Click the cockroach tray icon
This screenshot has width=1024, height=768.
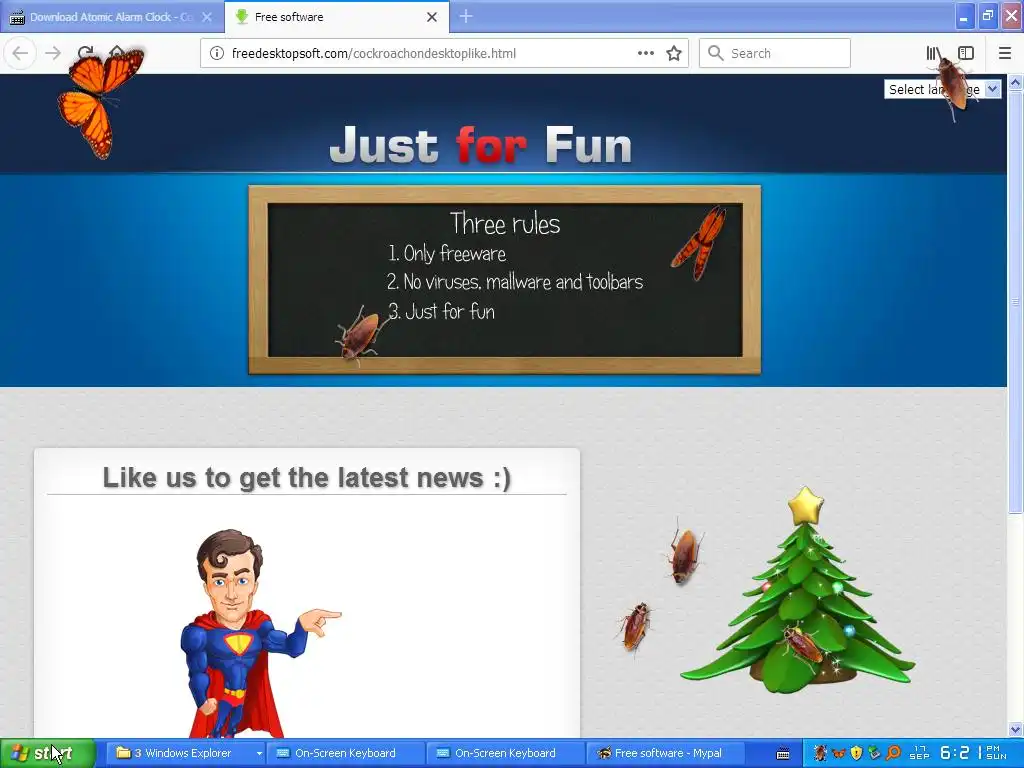click(x=820, y=753)
